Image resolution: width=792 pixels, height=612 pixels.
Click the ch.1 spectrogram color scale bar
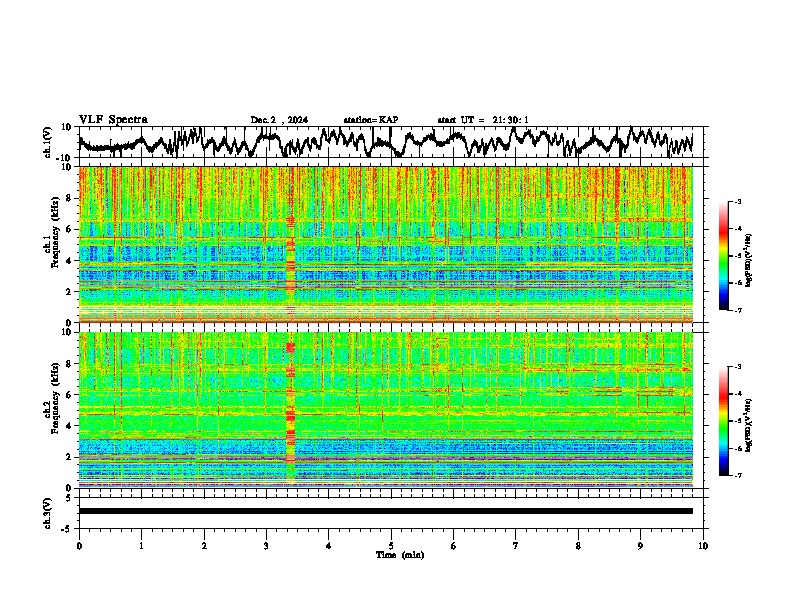724,256
